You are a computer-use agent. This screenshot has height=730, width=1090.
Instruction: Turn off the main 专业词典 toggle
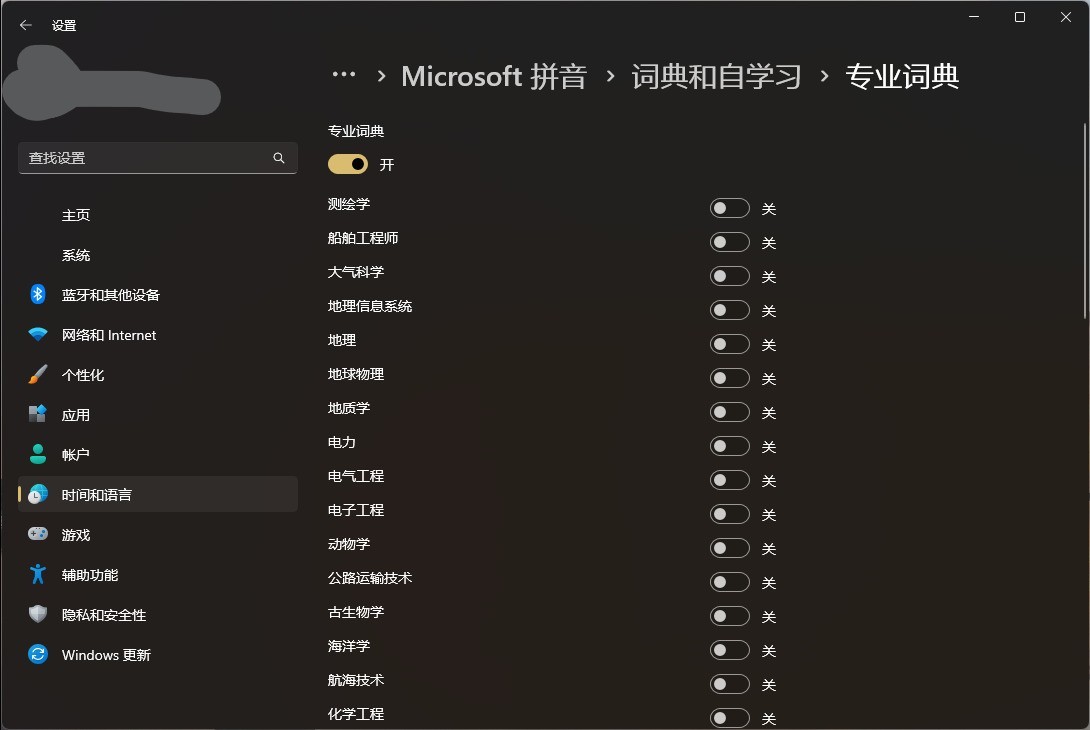[348, 164]
